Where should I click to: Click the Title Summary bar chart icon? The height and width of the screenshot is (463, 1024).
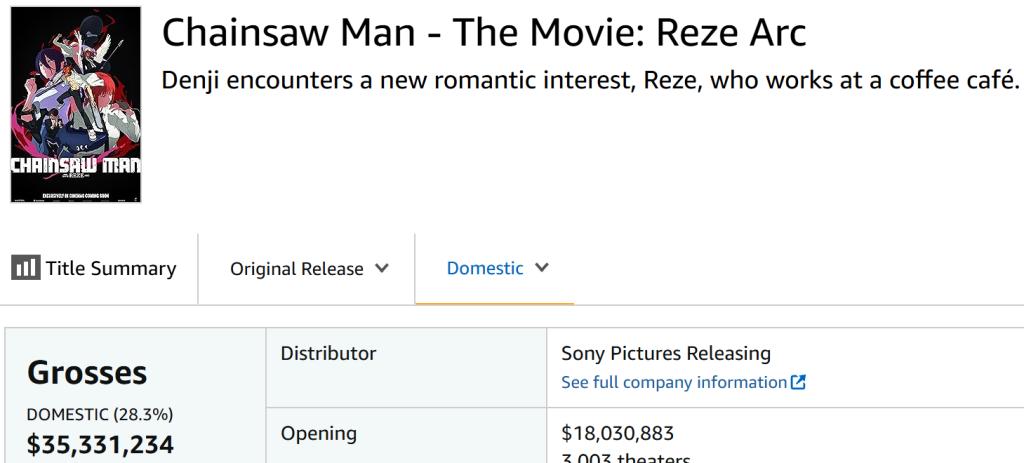pyautogui.click(x=25, y=268)
